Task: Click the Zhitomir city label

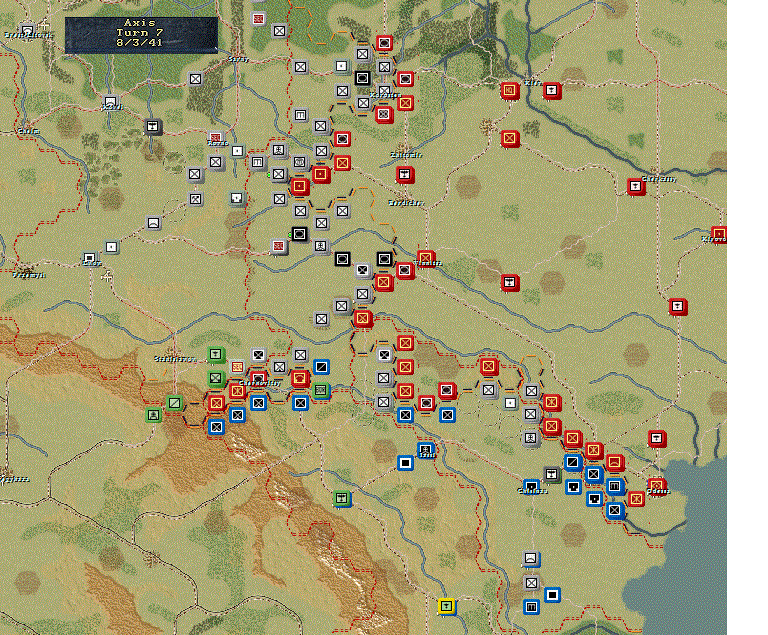Action: click(406, 155)
